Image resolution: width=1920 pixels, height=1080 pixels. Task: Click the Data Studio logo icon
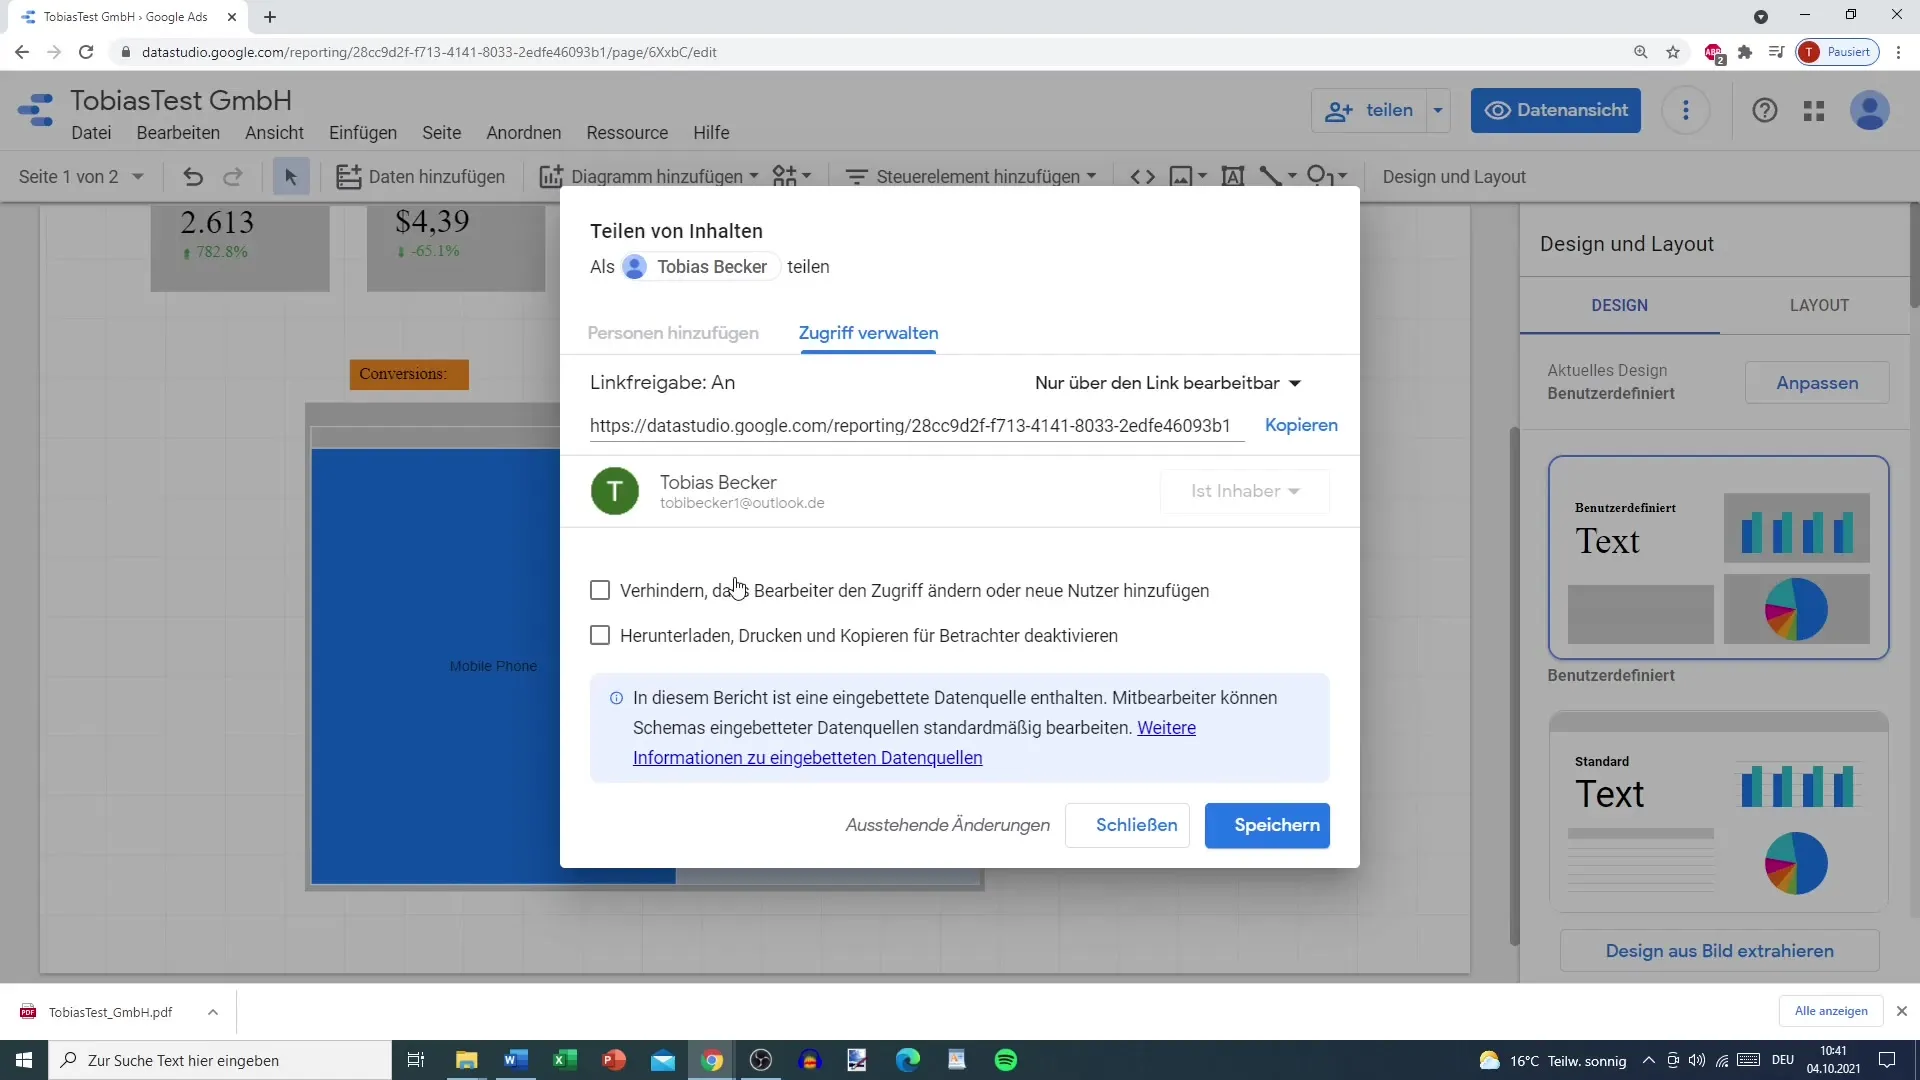click(x=36, y=110)
